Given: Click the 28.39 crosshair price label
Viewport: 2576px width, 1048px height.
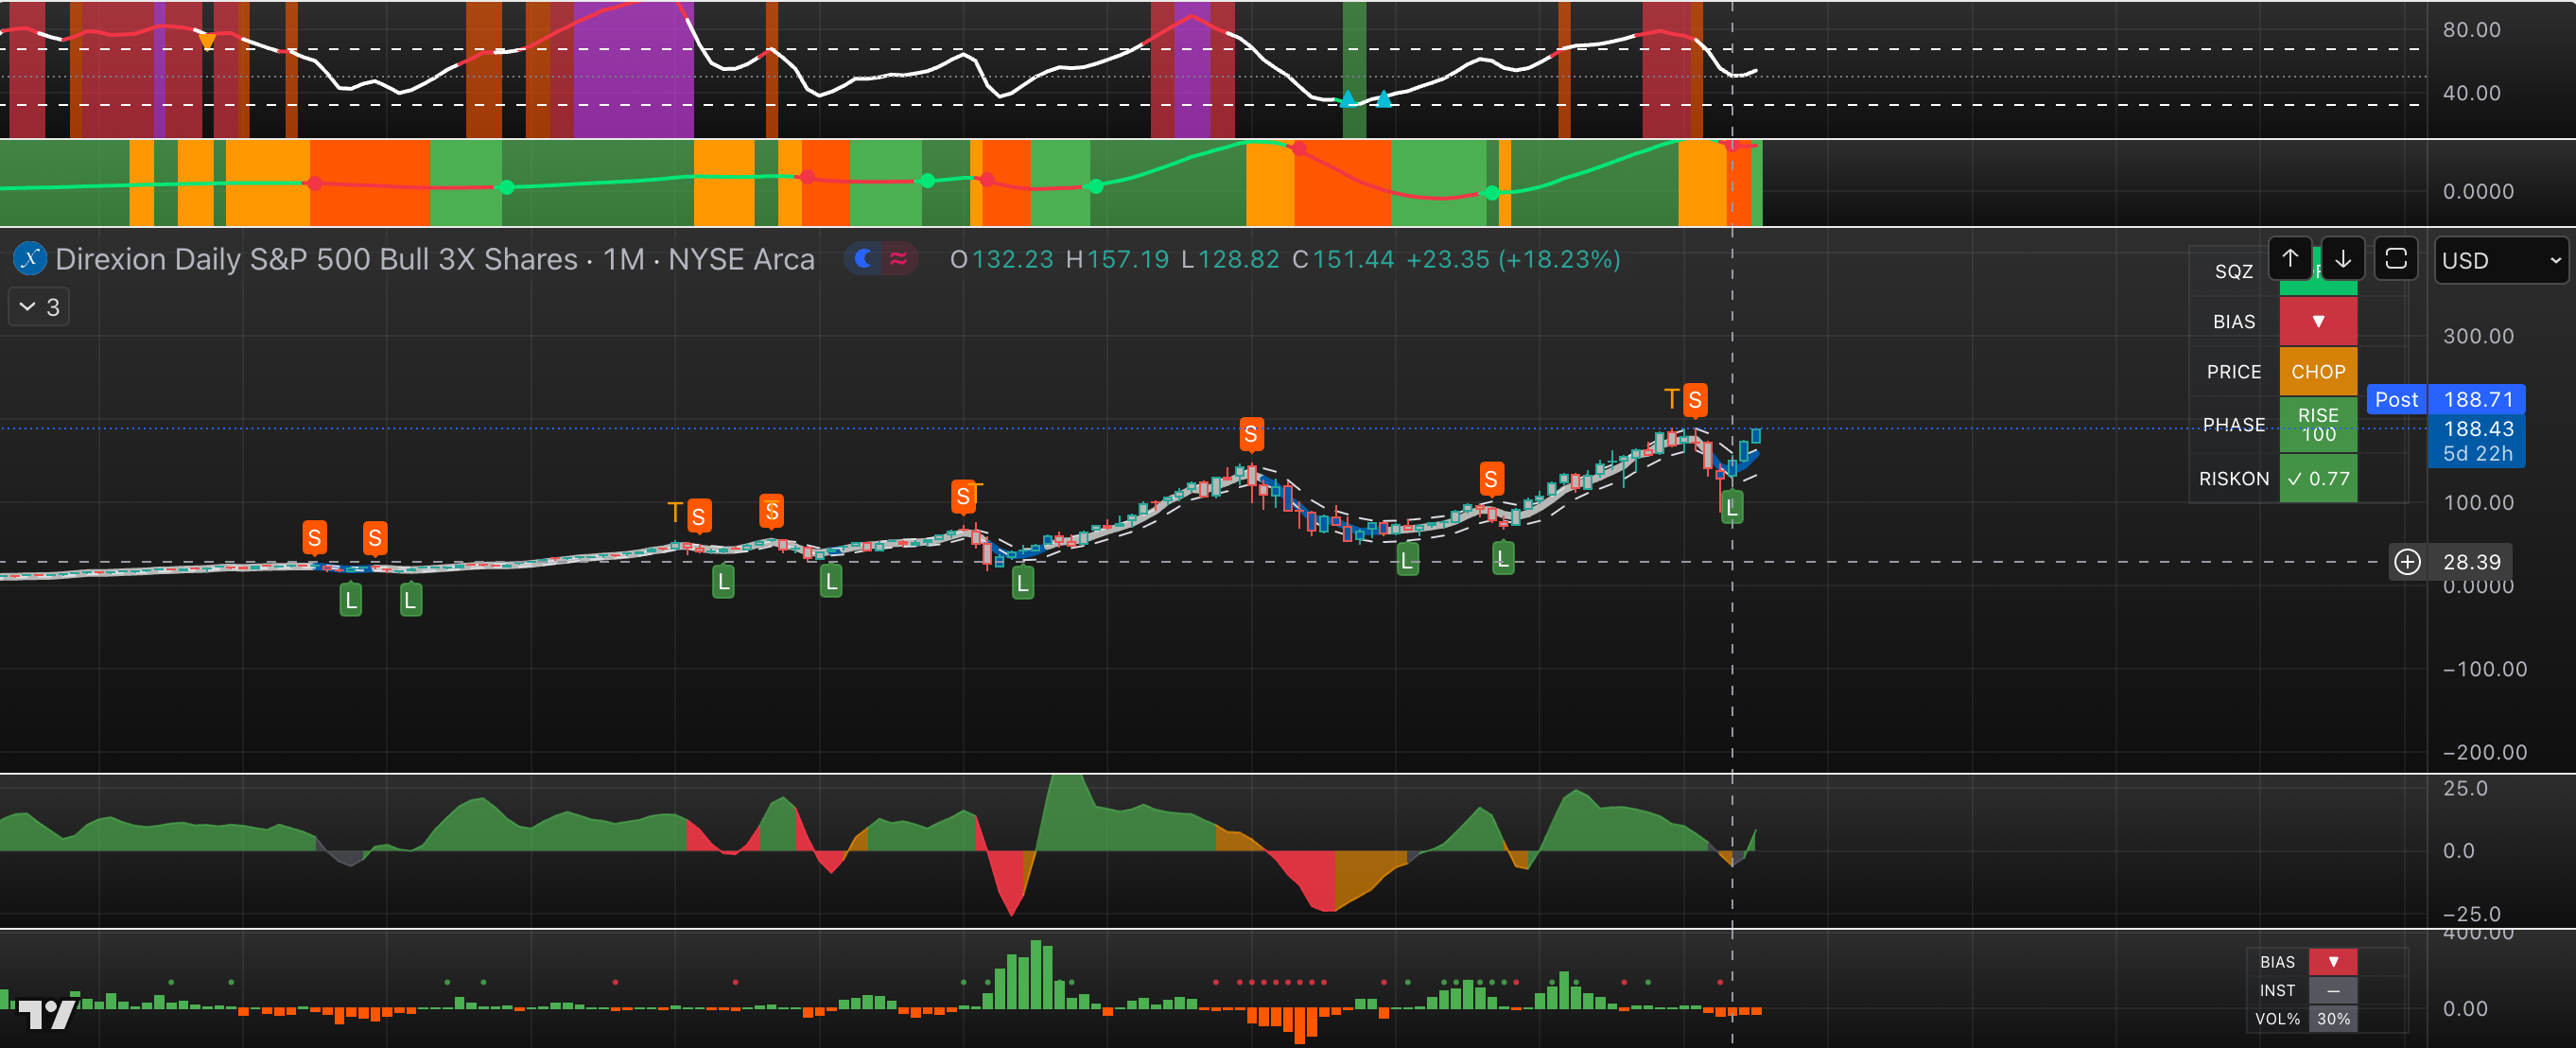Looking at the screenshot, I should pyautogui.click(x=2471, y=562).
